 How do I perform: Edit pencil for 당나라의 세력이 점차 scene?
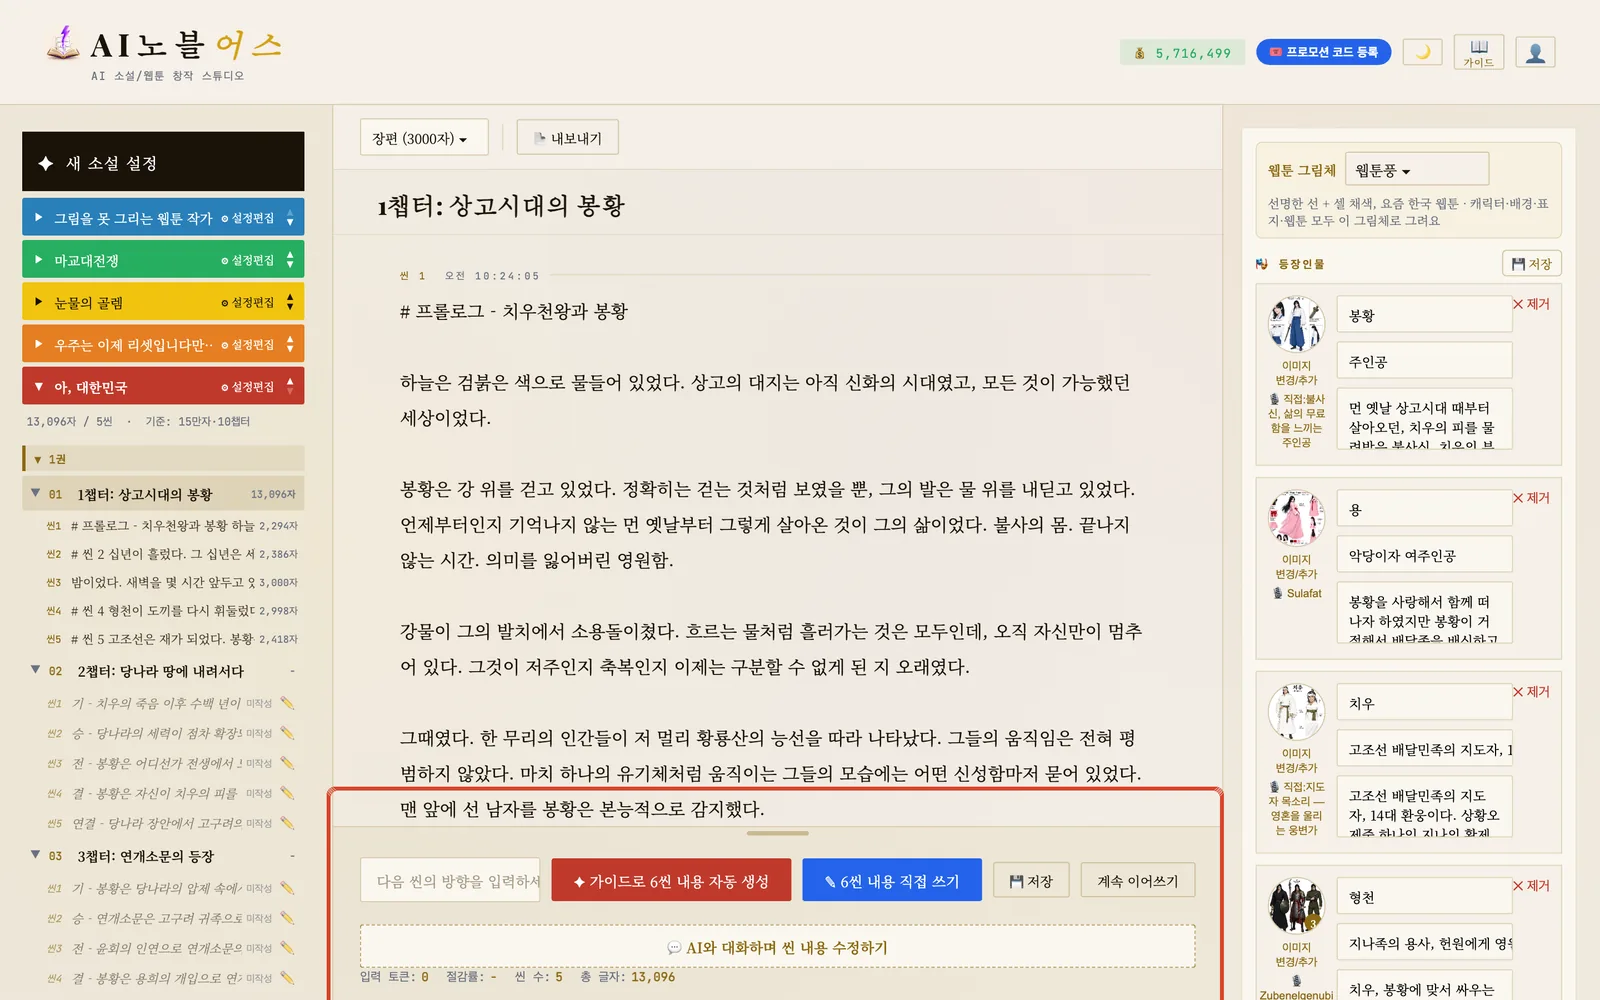[288, 733]
